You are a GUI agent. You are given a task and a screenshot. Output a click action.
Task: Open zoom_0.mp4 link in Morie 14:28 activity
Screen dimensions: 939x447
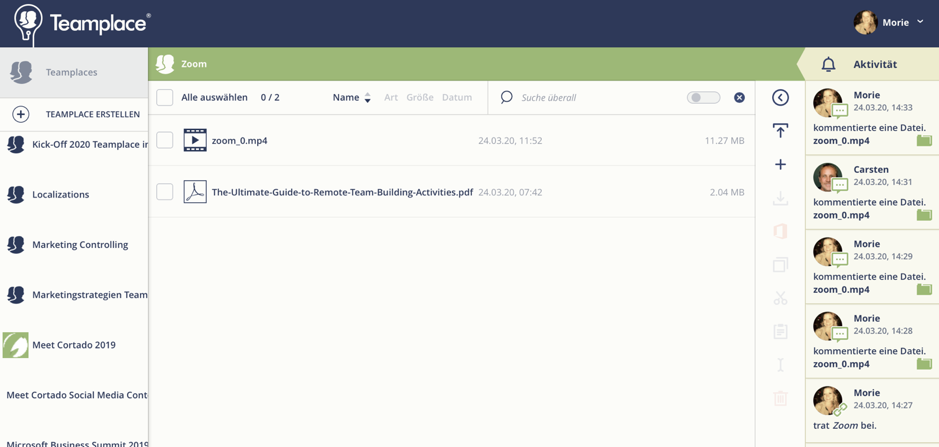click(x=841, y=364)
